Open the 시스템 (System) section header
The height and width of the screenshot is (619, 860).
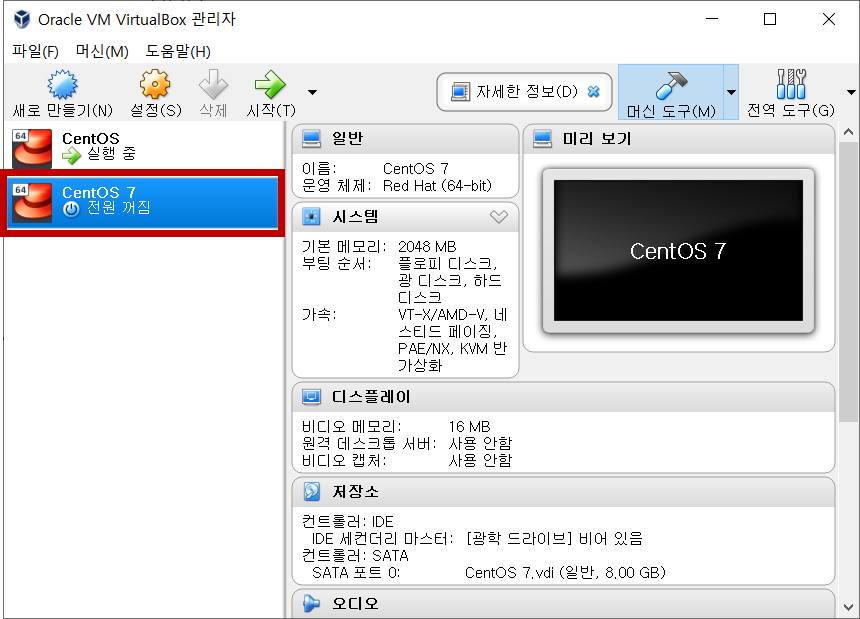(x=405, y=217)
